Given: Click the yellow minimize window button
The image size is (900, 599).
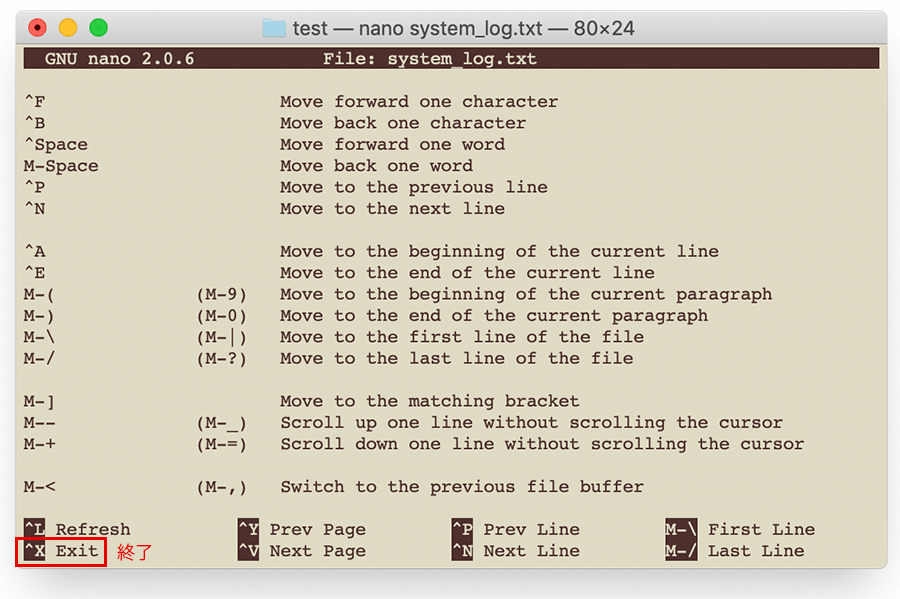Looking at the screenshot, I should tap(68, 28).
